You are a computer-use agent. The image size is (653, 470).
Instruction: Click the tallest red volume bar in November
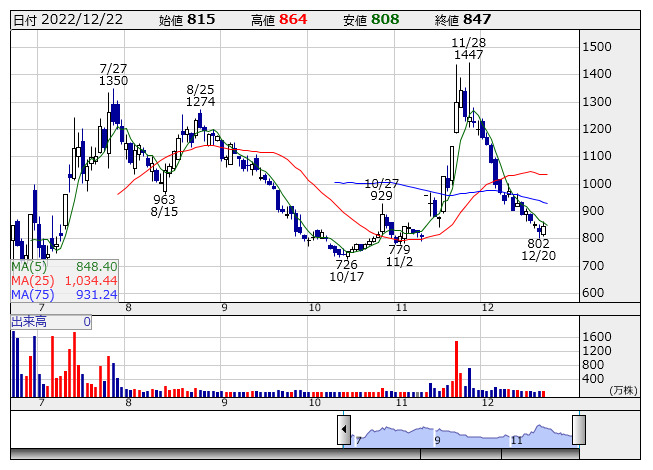point(457,368)
